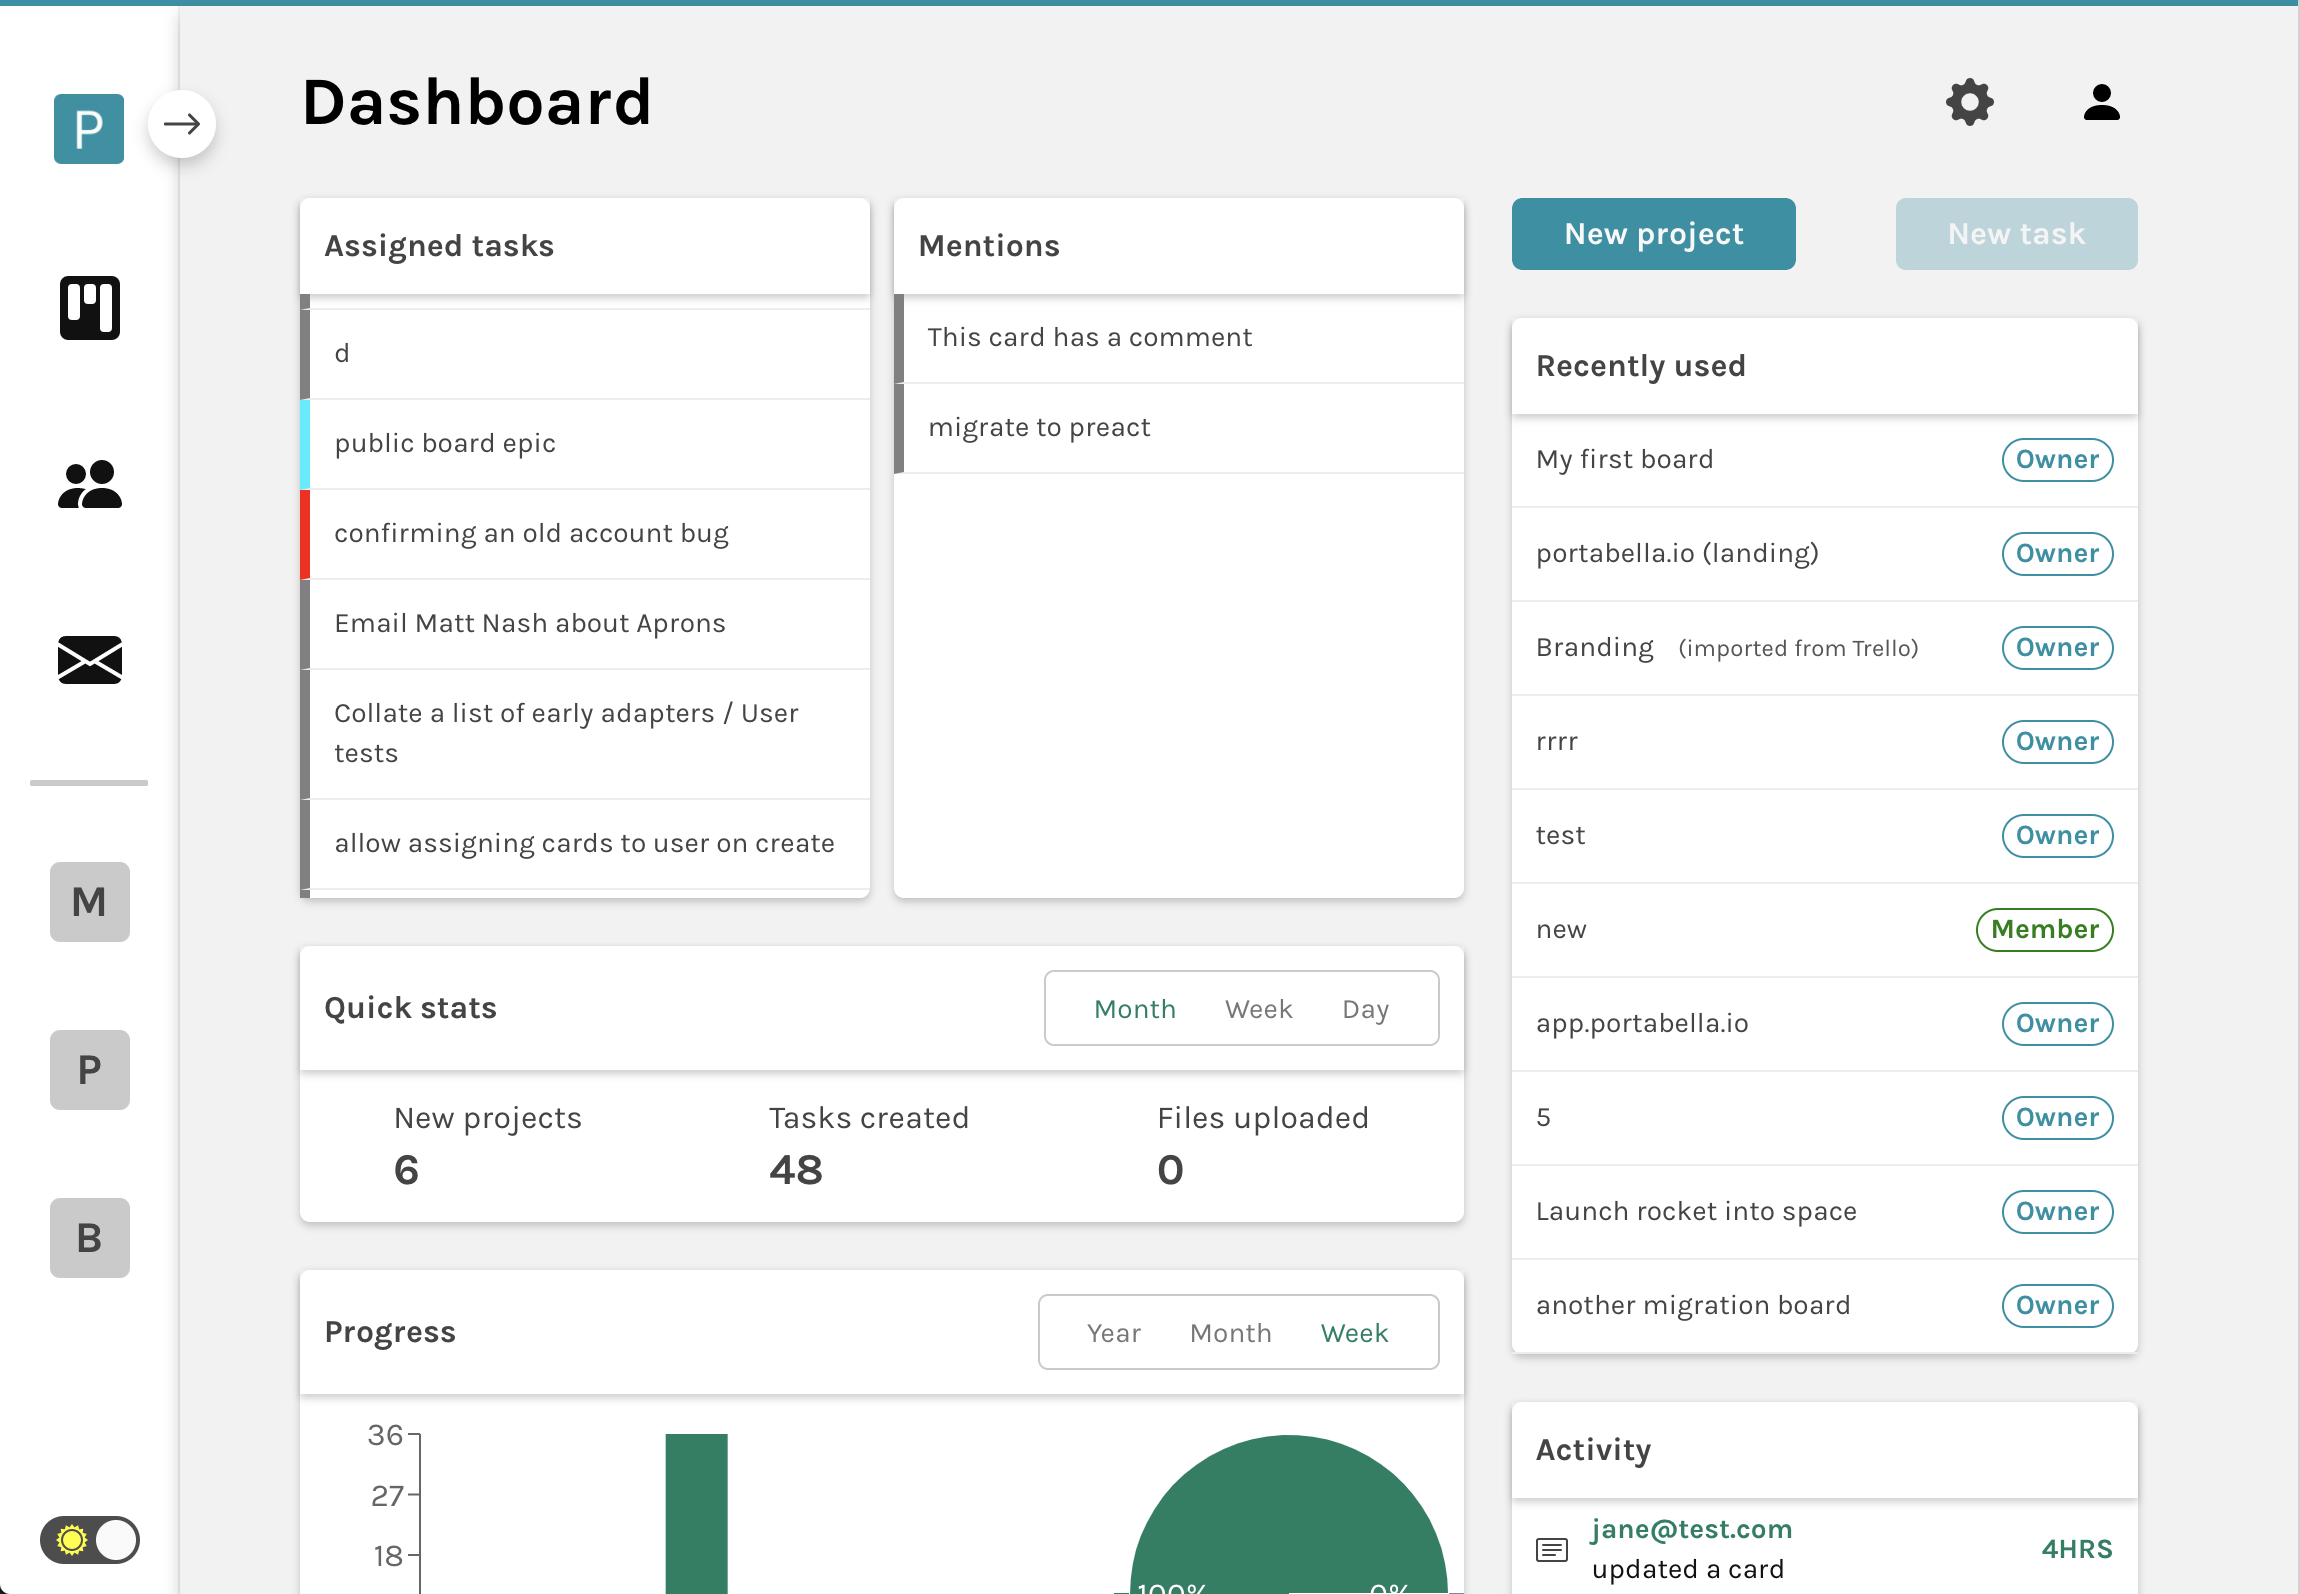Select the Week tab in Progress panel

pos(1354,1332)
